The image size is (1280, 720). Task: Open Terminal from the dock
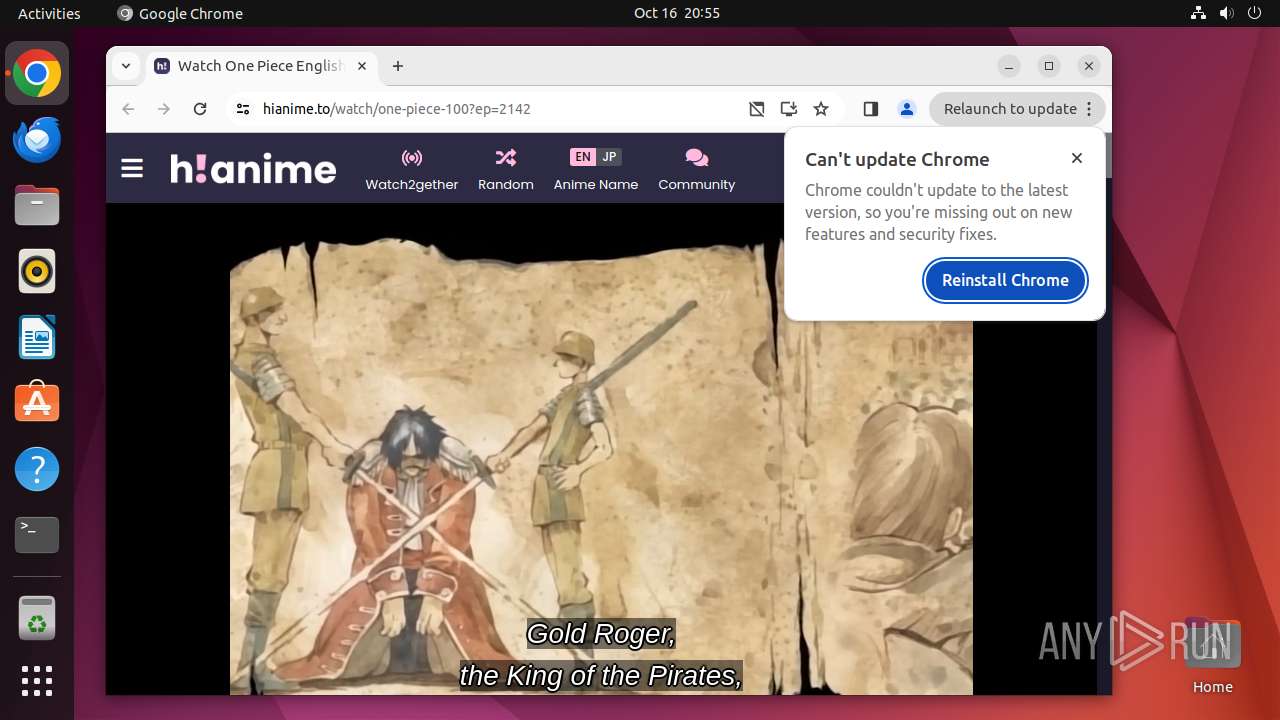point(37,535)
